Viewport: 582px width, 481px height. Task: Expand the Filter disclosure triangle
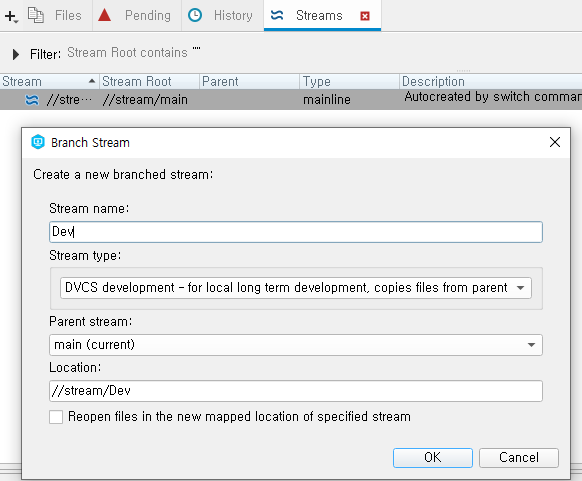click(16, 54)
